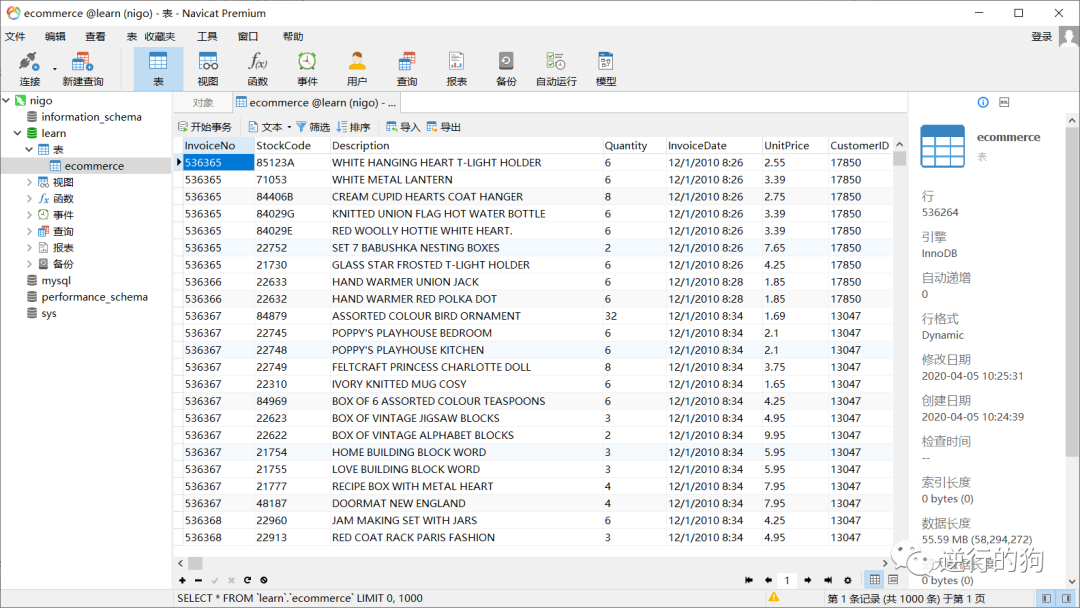Screen dimensions: 1080x608
Task: Open the 文件 menu
Action: (15, 36)
